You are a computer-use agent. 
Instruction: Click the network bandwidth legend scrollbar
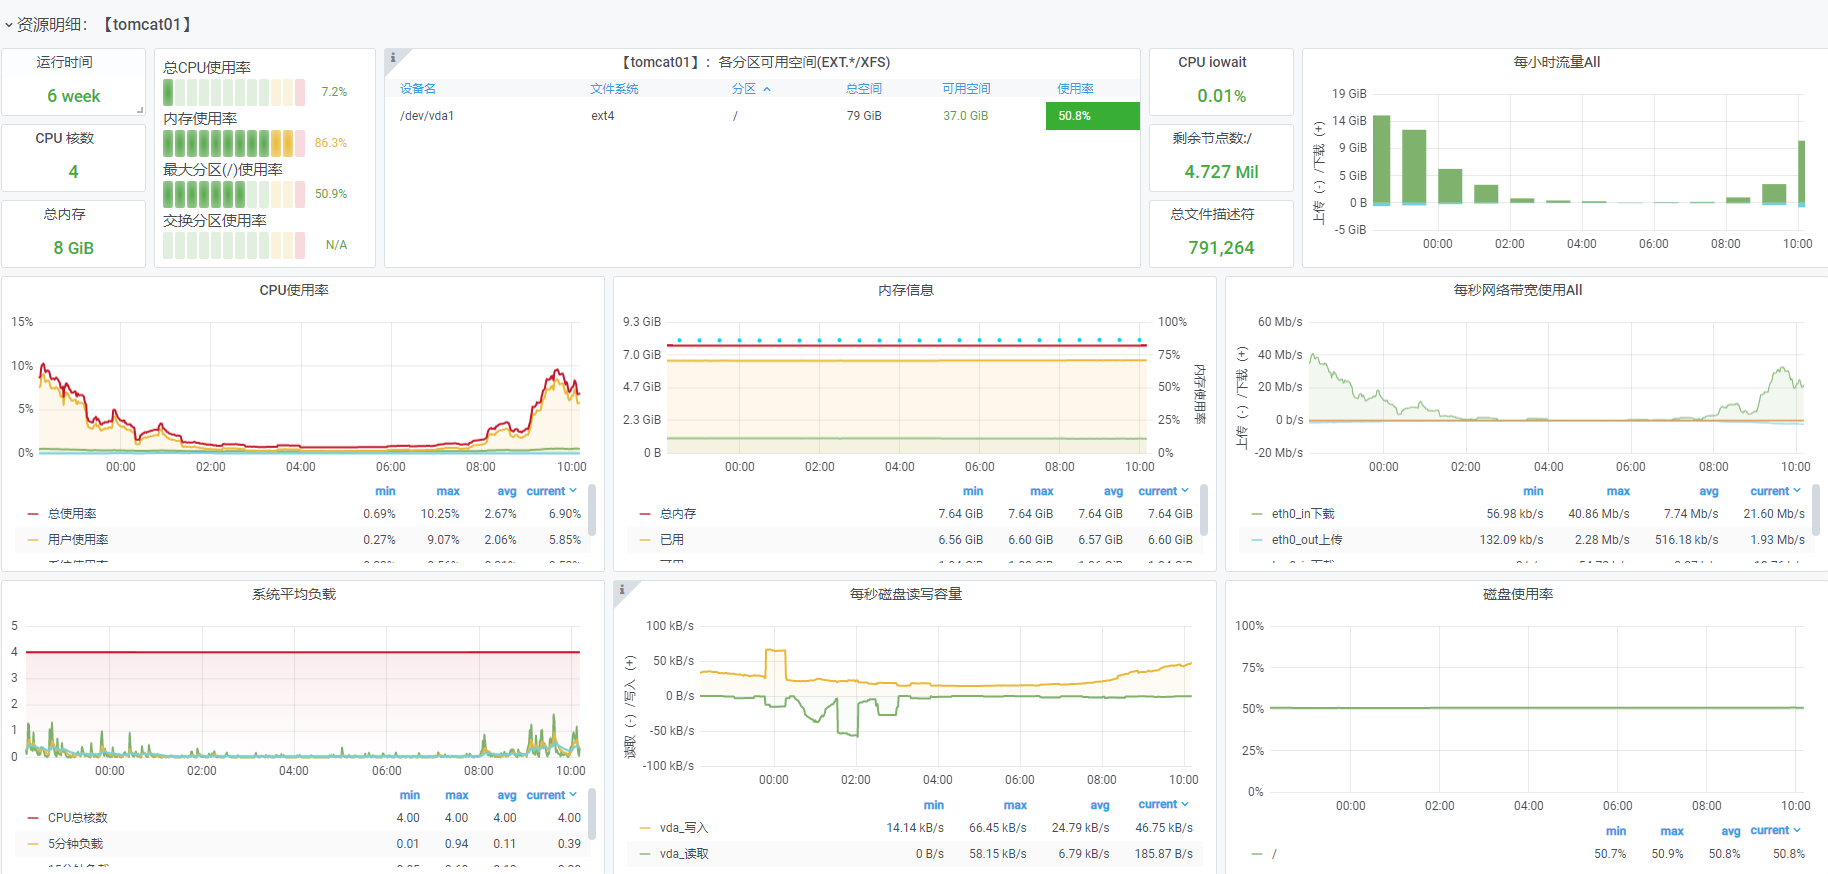coord(1816,510)
